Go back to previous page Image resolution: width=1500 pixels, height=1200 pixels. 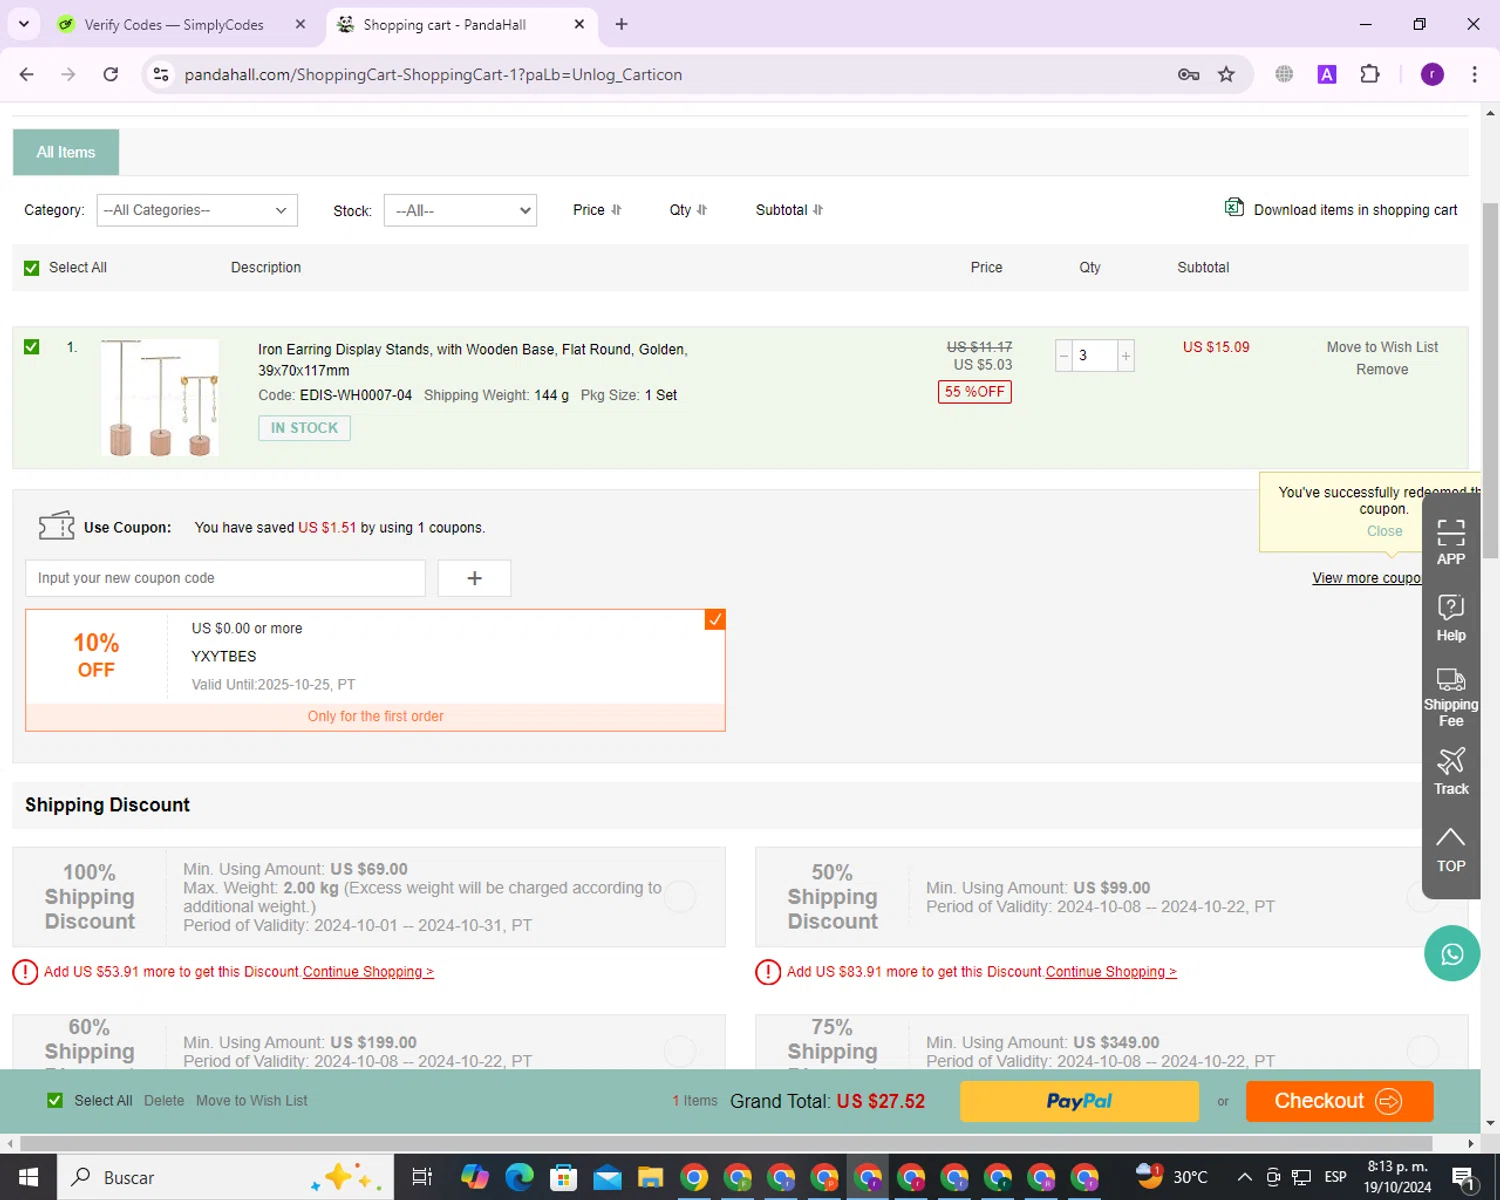27,74
